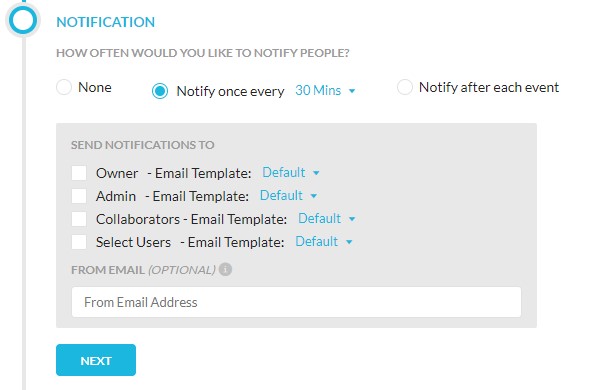Click the NOTIFICATION section heading
This screenshot has height=390, width=592.
[x=105, y=22]
